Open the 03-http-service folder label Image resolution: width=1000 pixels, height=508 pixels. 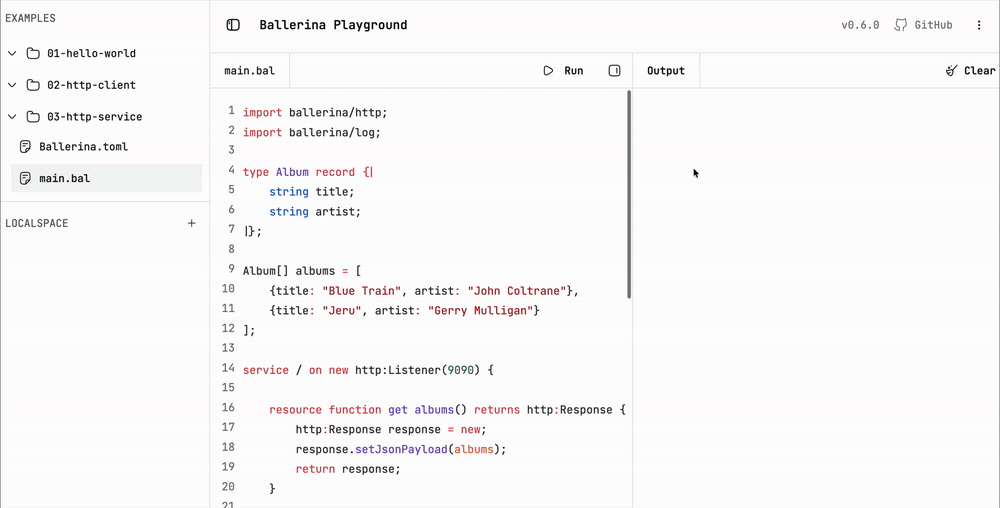[94, 117]
